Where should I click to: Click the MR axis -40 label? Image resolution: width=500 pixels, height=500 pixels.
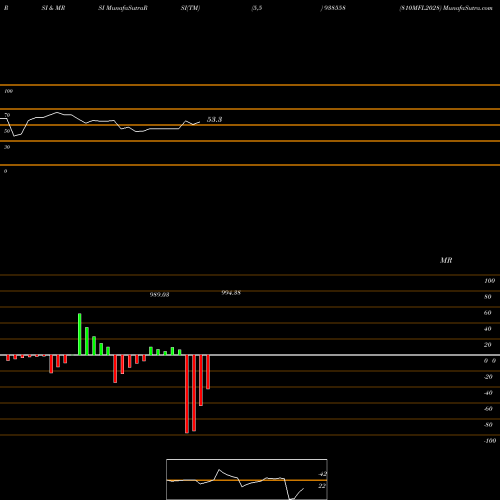pos(488,393)
